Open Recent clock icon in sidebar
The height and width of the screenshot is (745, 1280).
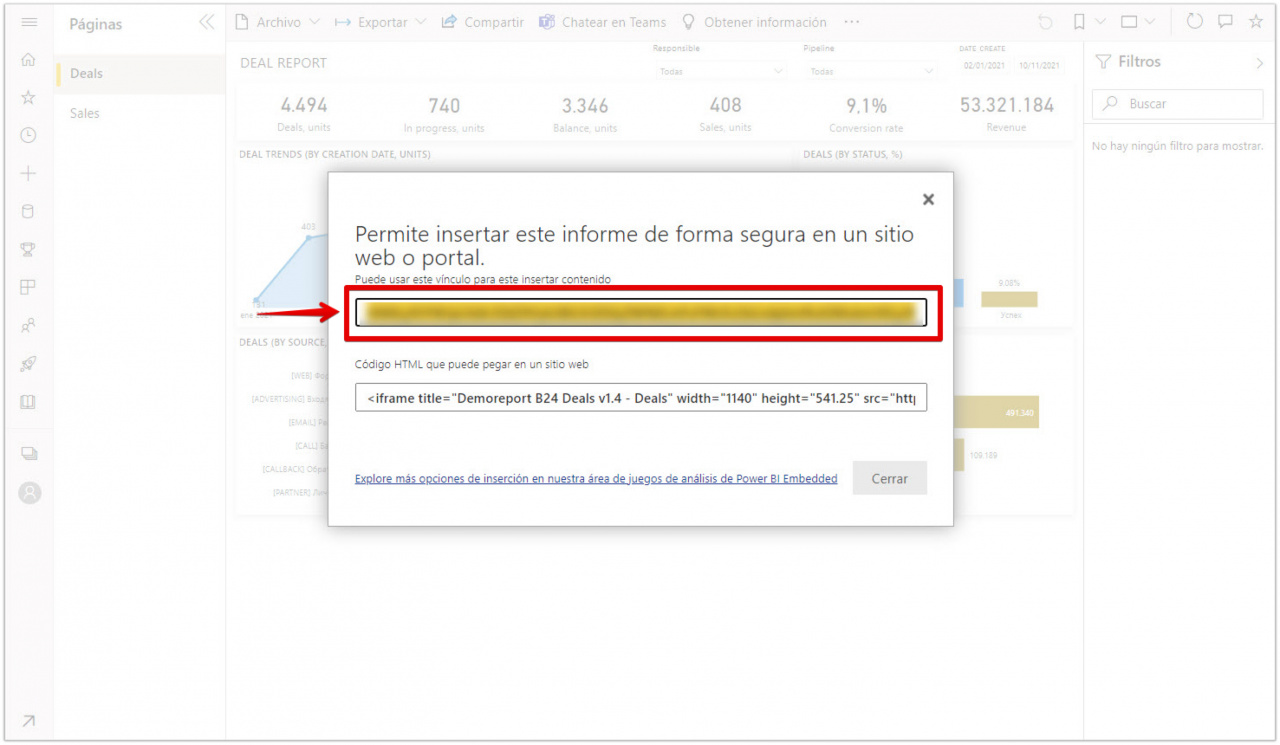click(x=29, y=136)
